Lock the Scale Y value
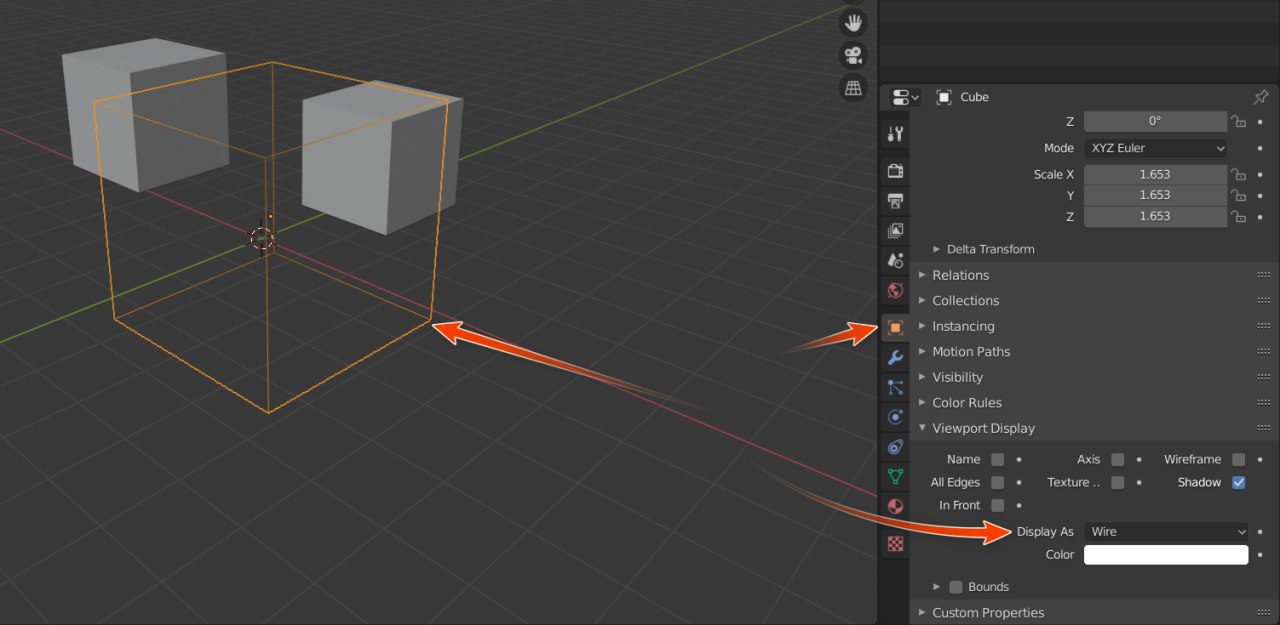The height and width of the screenshot is (625, 1280). pyautogui.click(x=1238, y=195)
